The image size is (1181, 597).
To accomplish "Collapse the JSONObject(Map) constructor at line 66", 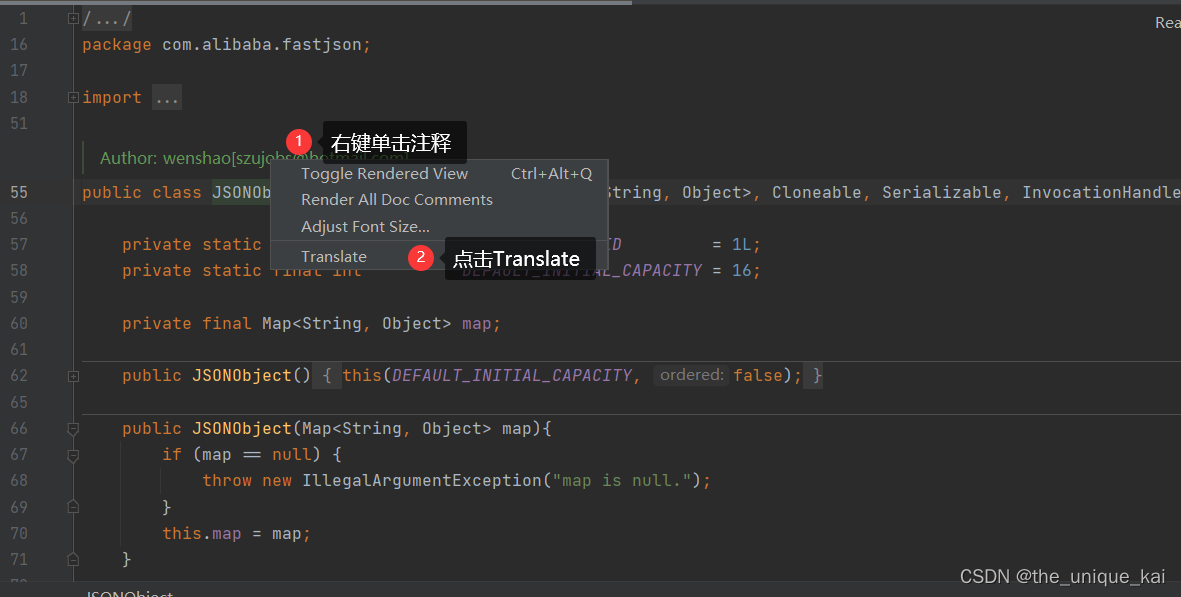I will pyautogui.click(x=73, y=428).
